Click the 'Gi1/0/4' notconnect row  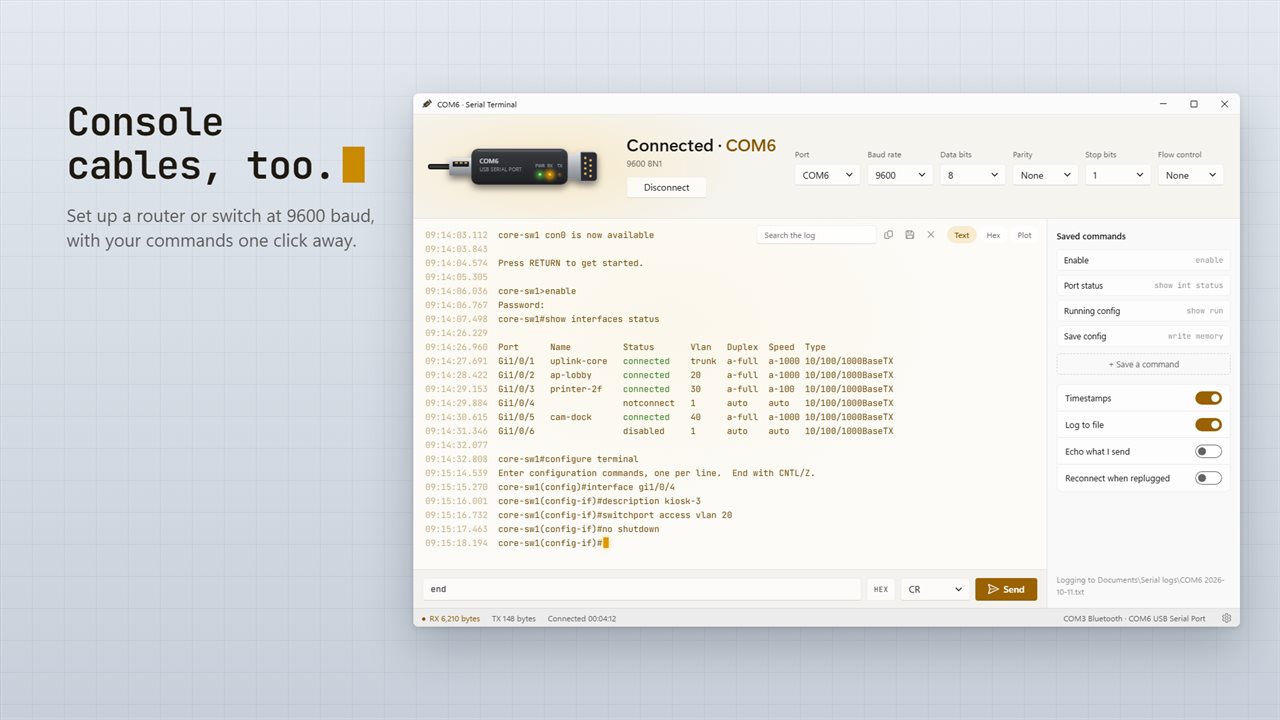(x=659, y=403)
